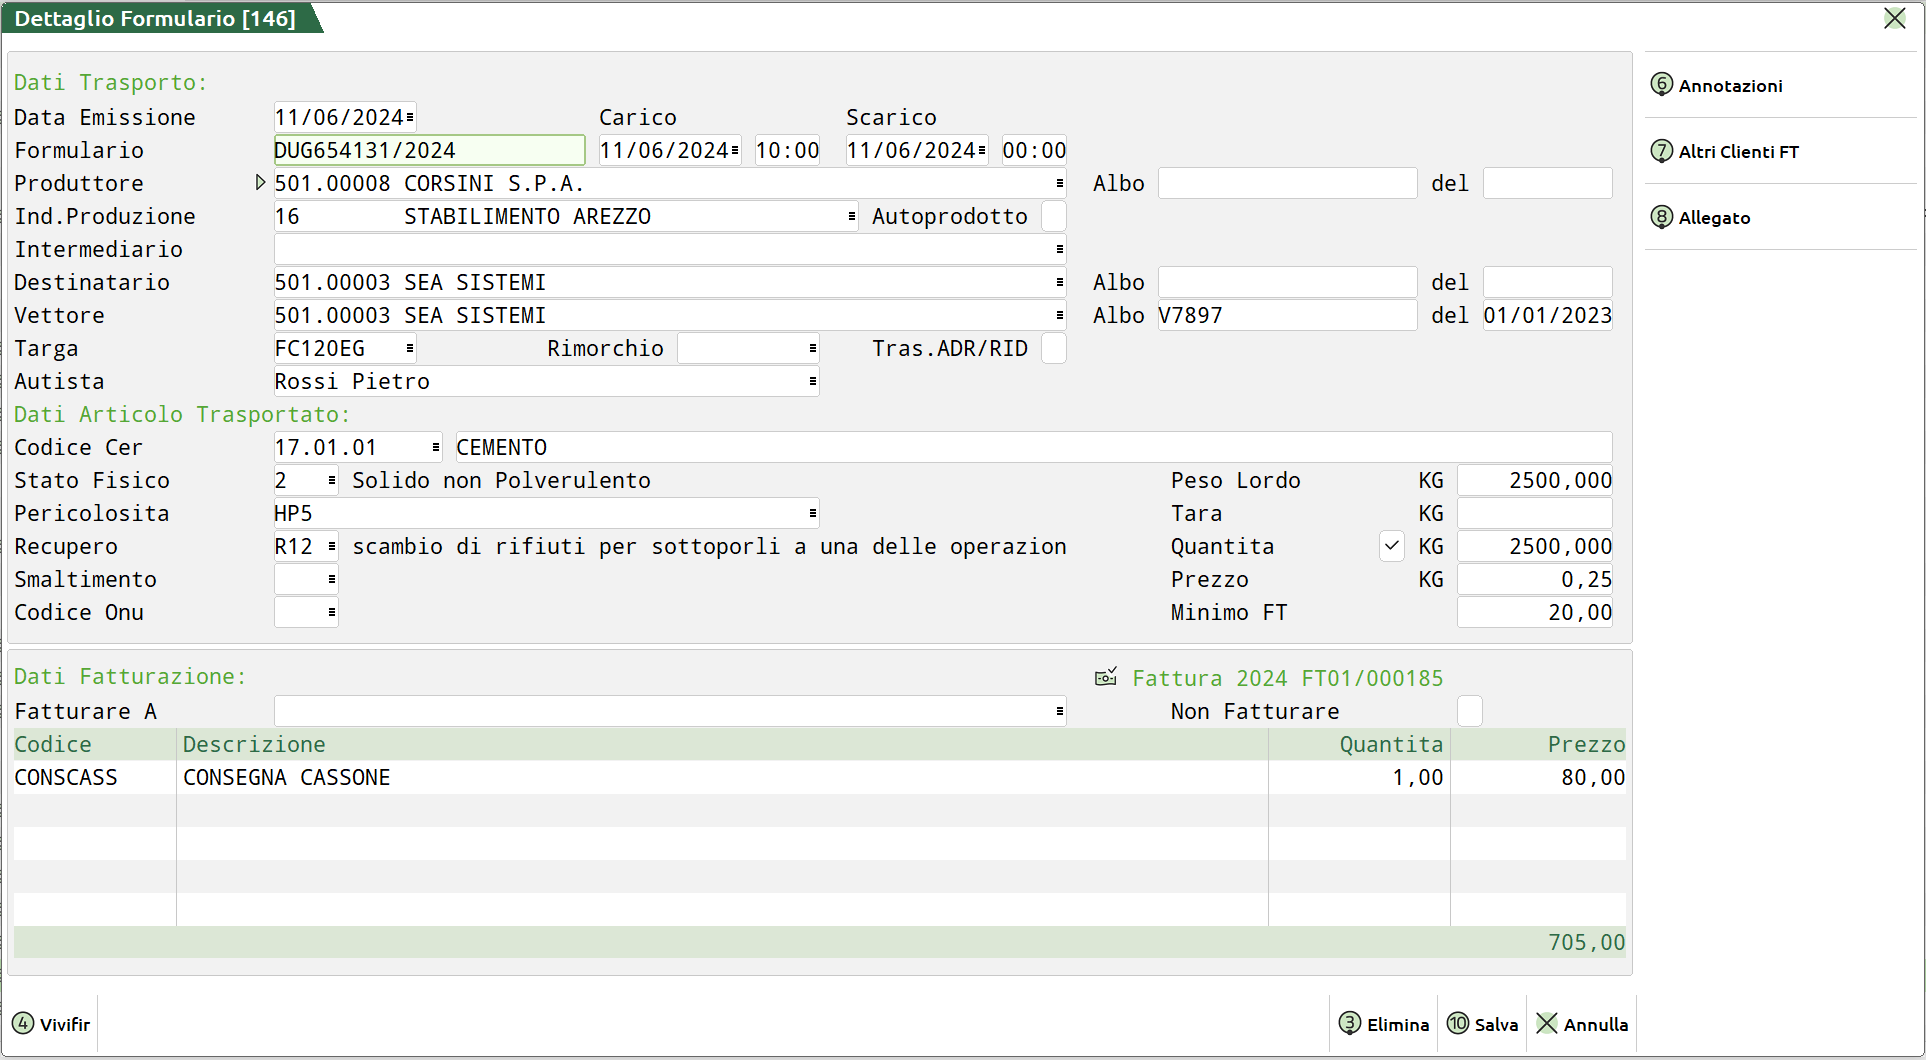The image size is (1926, 1060).
Task: Open the Targa dropdown list
Action: pyautogui.click(x=410, y=348)
